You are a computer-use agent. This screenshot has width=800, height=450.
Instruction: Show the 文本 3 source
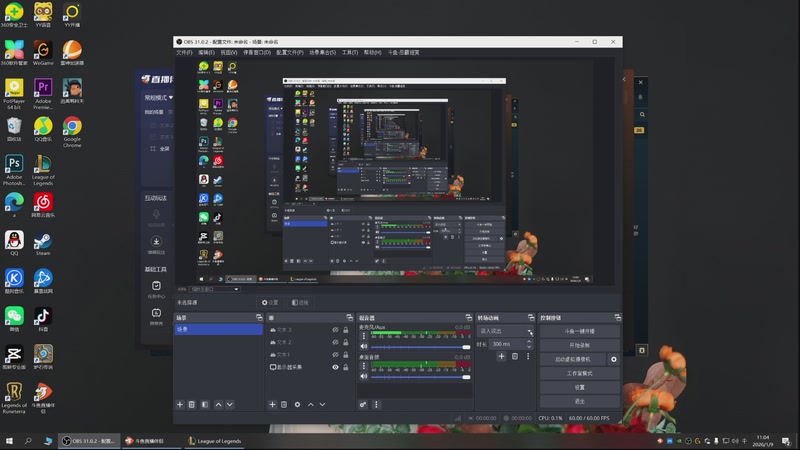335,330
